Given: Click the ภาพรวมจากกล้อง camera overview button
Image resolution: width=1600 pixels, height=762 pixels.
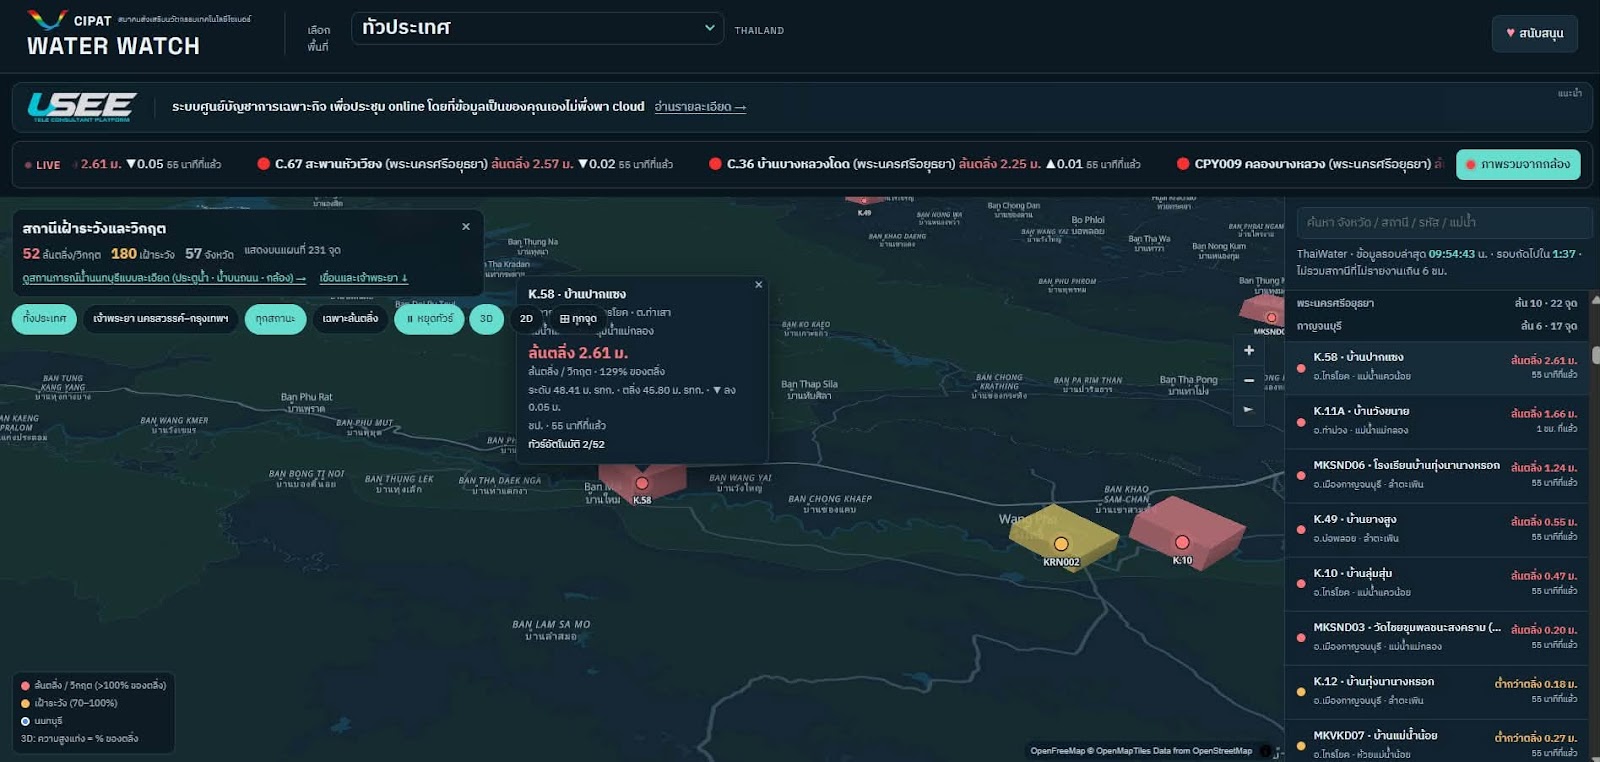Looking at the screenshot, I should tap(1518, 164).
